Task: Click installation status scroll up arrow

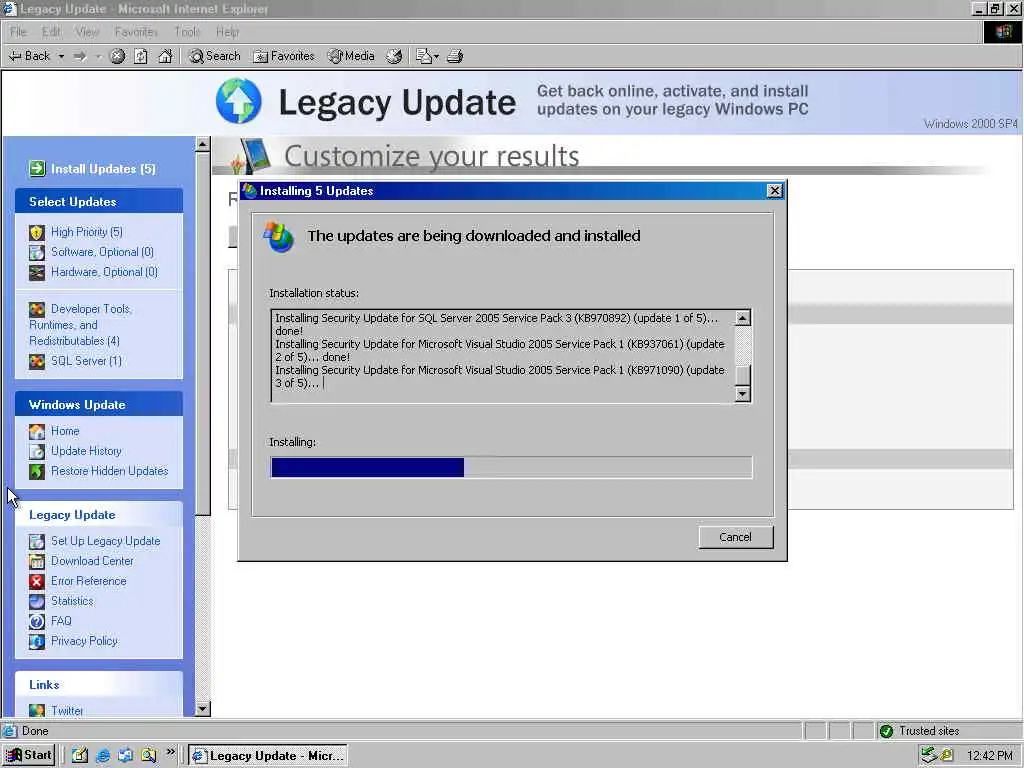Action: coord(743,318)
